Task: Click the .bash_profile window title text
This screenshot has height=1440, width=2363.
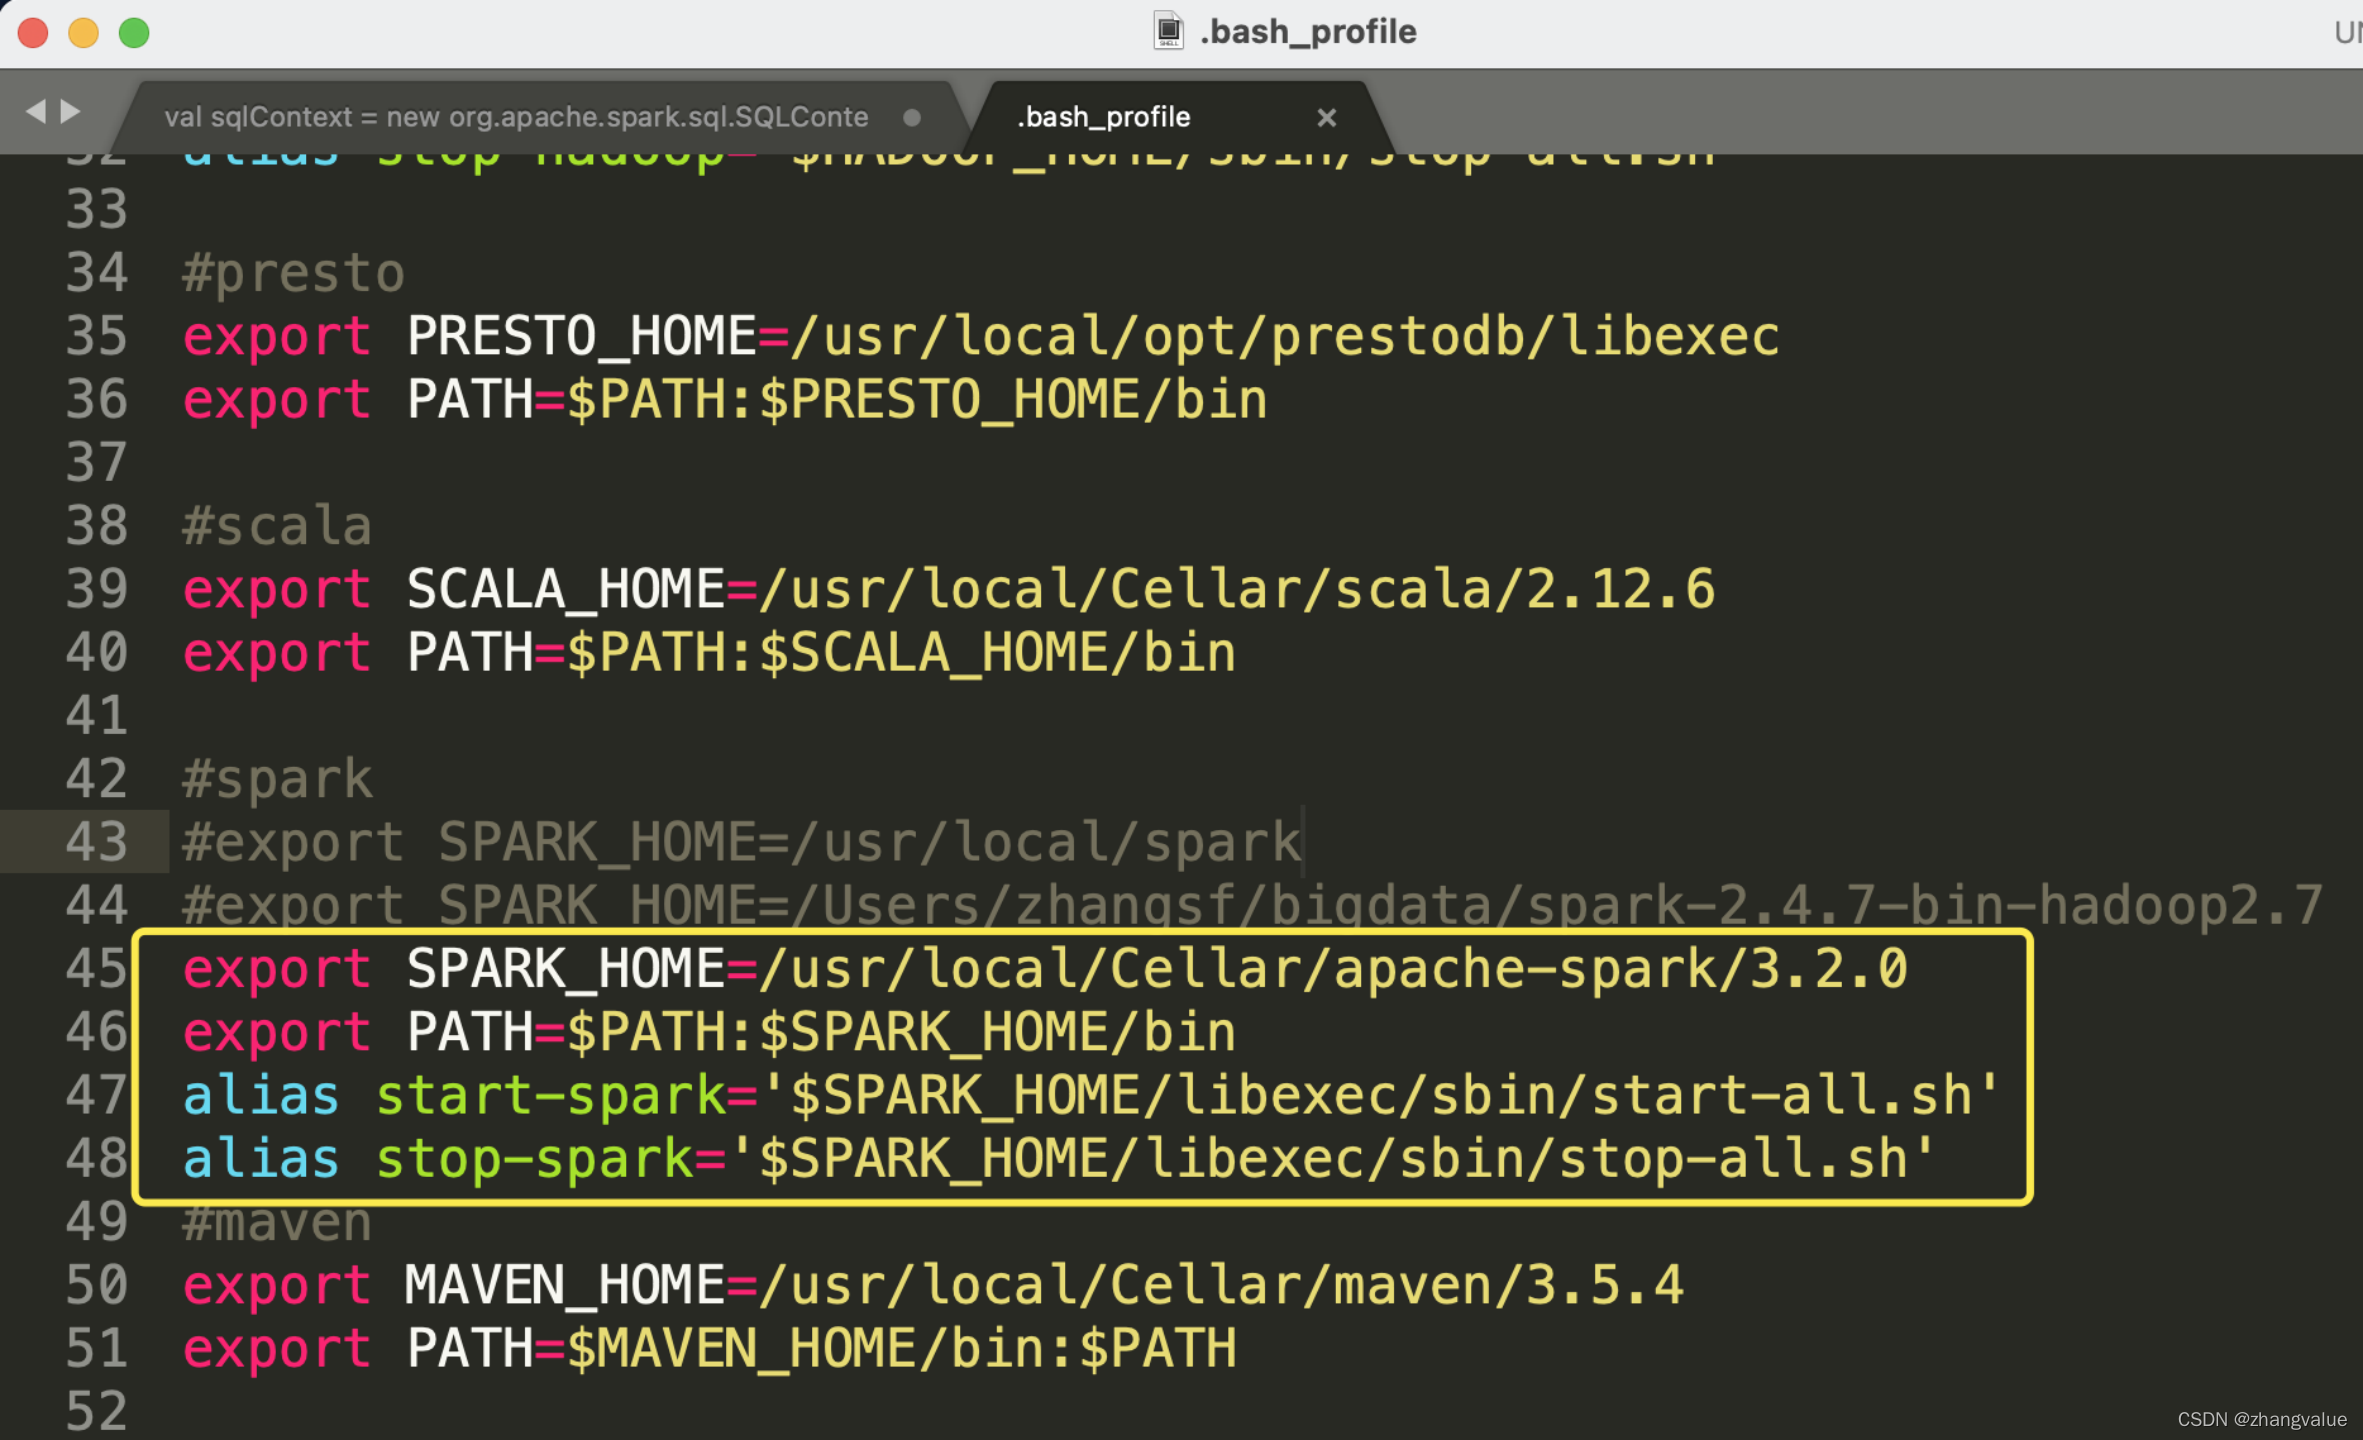Action: (x=1307, y=32)
